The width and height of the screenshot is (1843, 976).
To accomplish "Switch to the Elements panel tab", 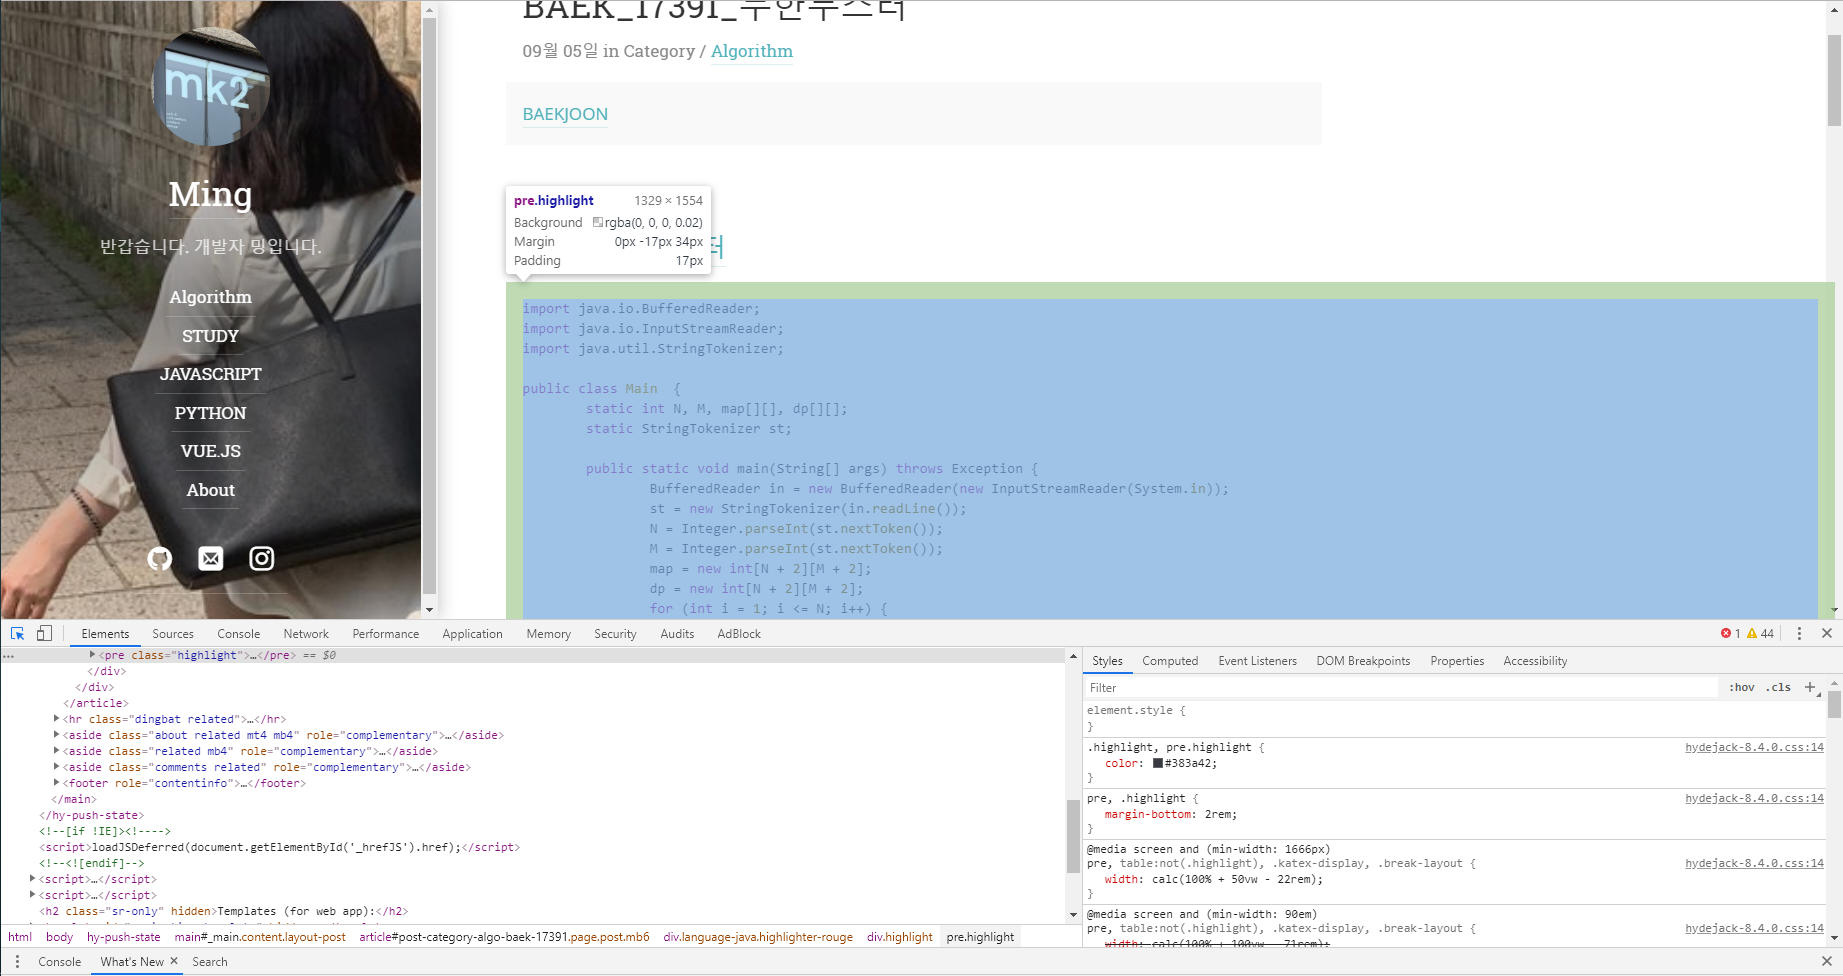I will [x=105, y=633].
